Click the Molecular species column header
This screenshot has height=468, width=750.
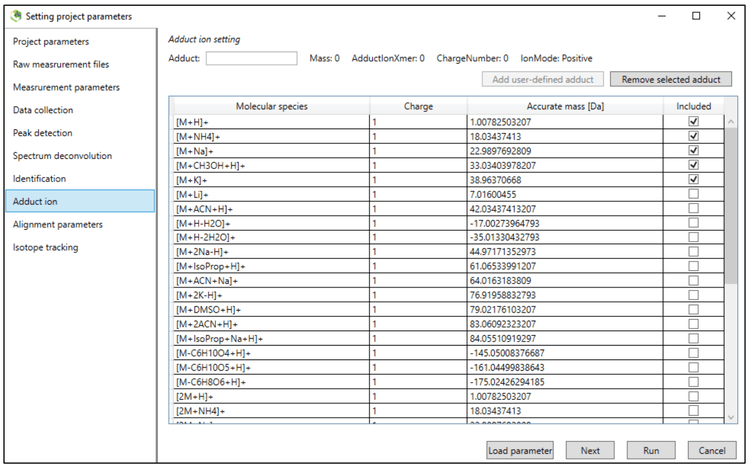pyautogui.click(x=271, y=106)
